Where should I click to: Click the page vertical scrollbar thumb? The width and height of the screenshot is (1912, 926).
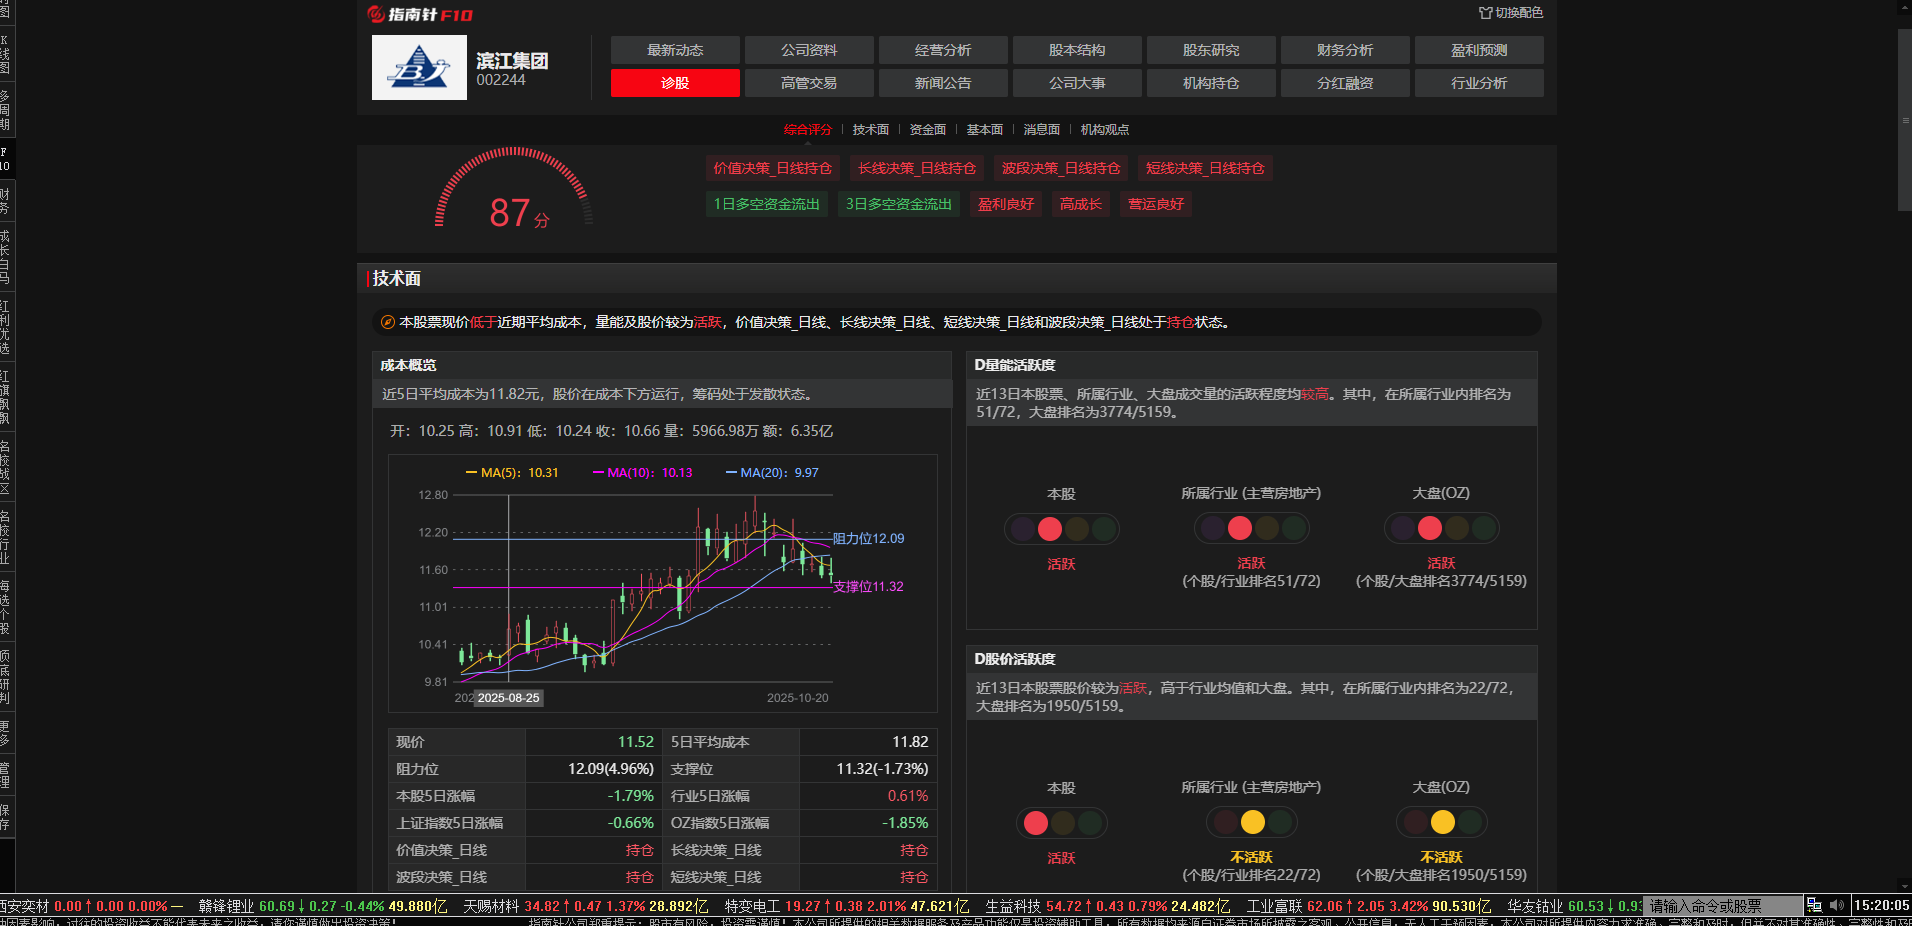(1905, 120)
